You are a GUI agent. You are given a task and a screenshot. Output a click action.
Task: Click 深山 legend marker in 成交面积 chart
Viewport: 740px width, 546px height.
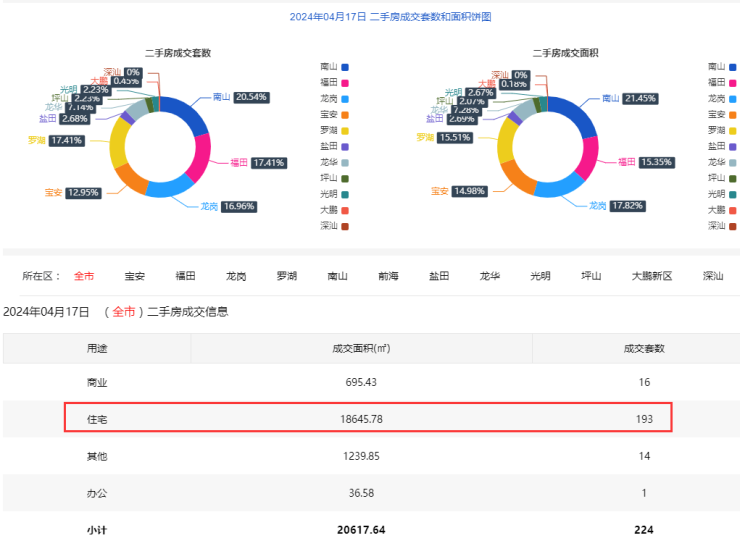coord(733,226)
